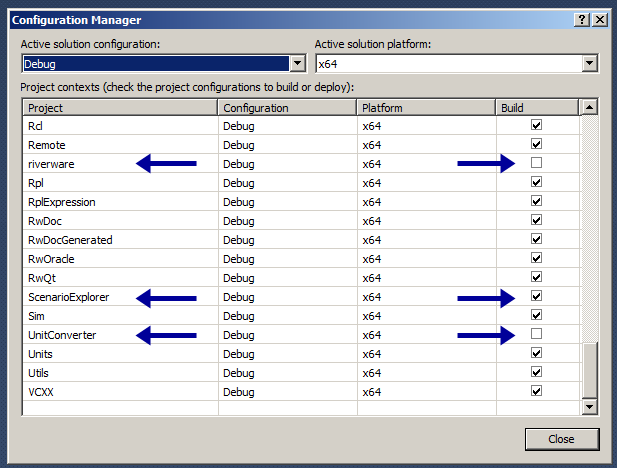
Task: Open Active solution configuration dropdown
Action: [298, 63]
